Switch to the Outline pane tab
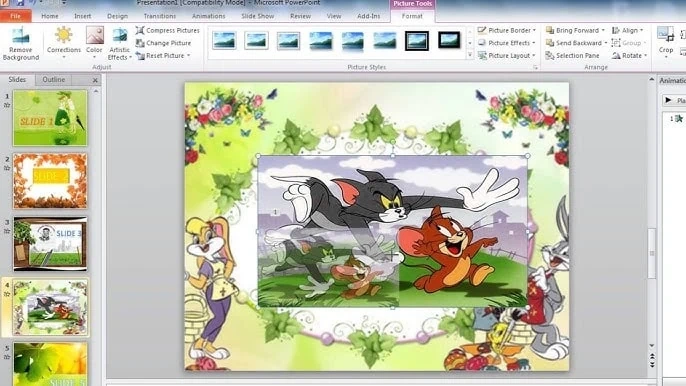This screenshot has height=386, width=686. pyautogui.click(x=54, y=80)
